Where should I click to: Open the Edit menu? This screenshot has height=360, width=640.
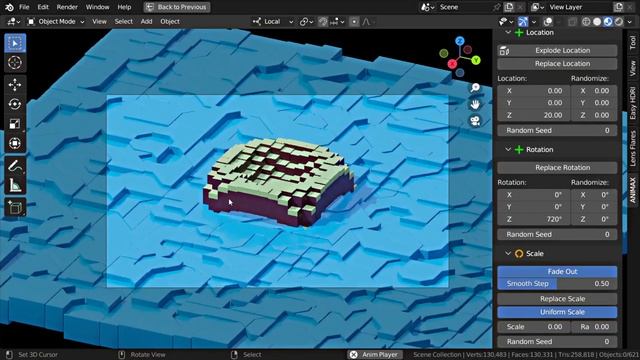(x=43, y=7)
